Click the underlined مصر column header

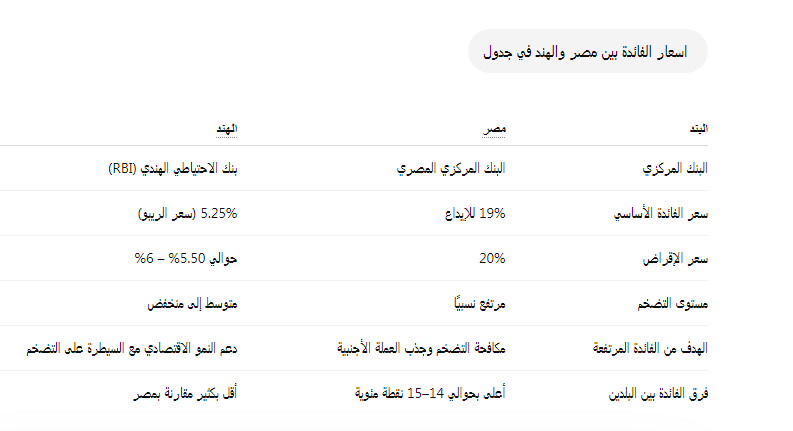pyautogui.click(x=494, y=129)
